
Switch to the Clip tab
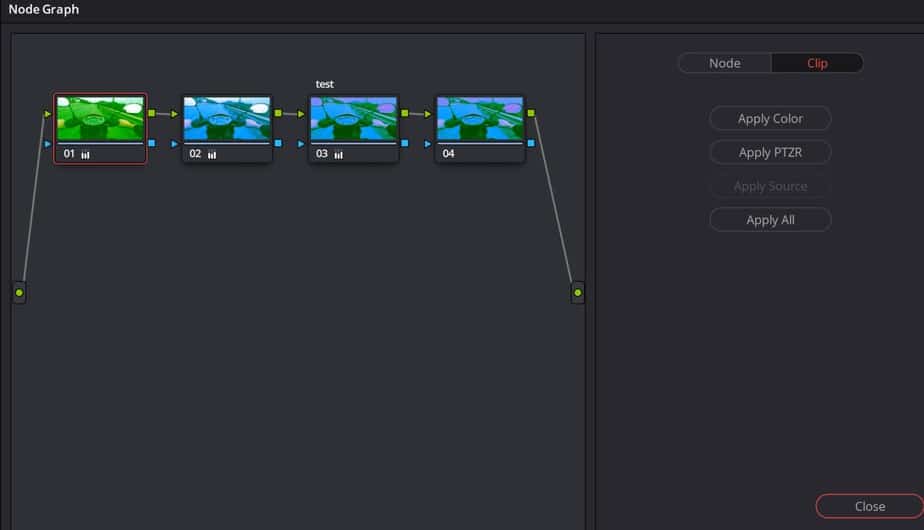click(817, 63)
